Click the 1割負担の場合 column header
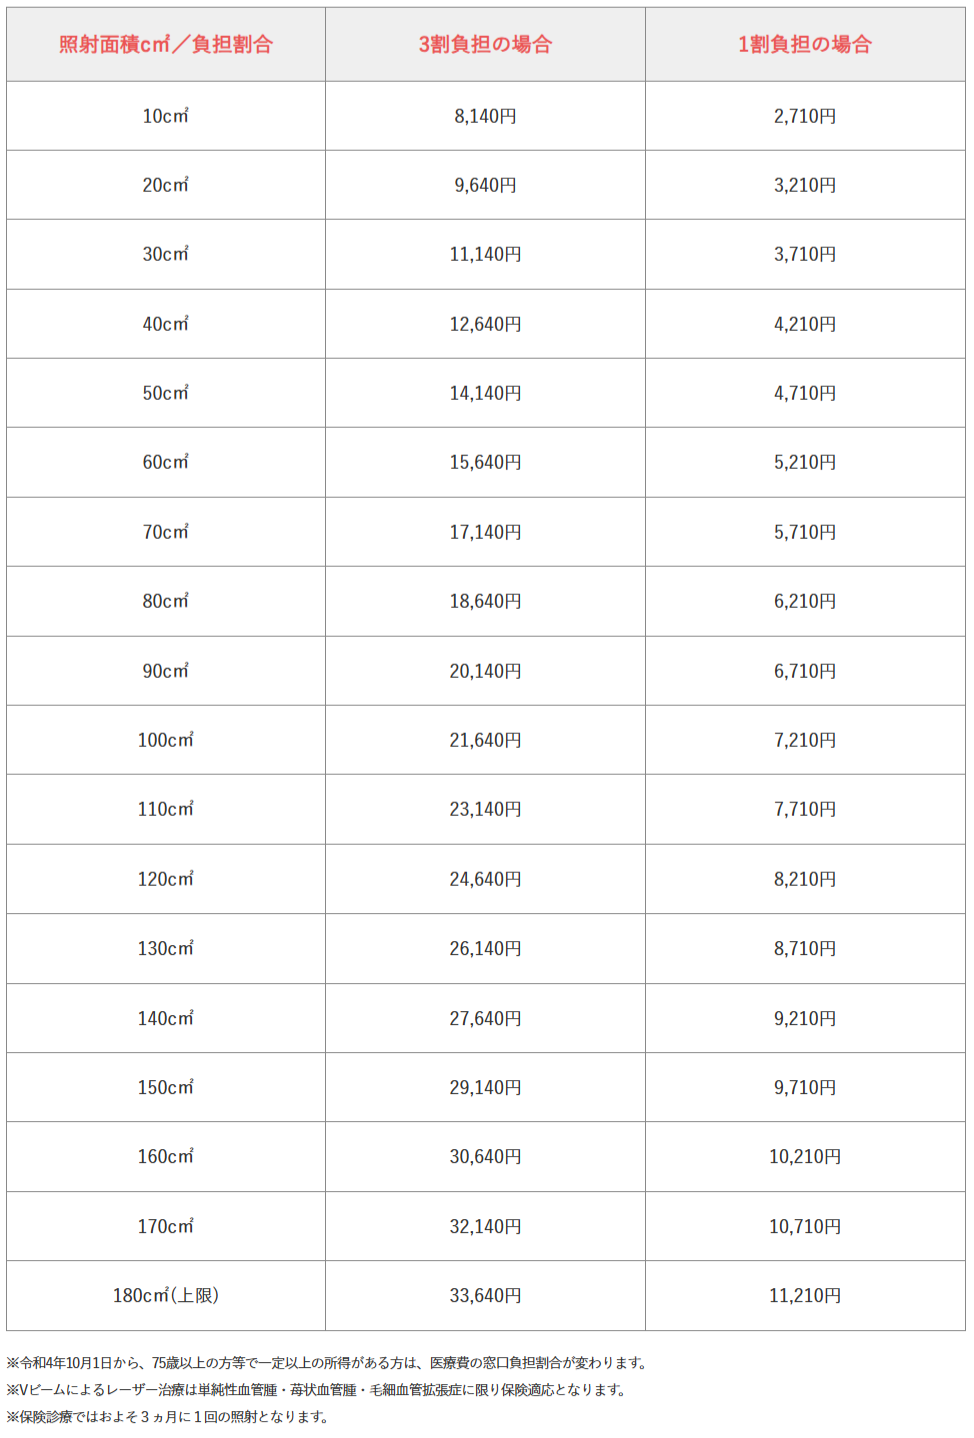The image size is (974, 1438). pyautogui.click(x=805, y=44)
